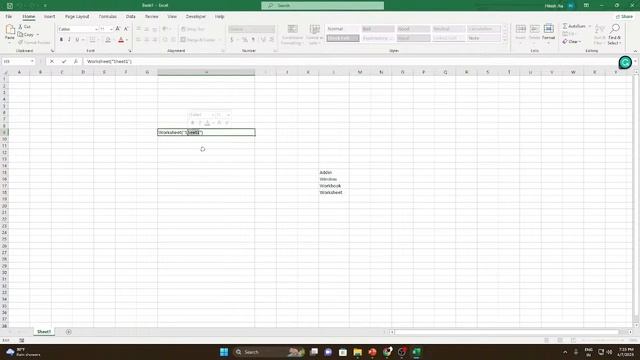Click the Conditional Formatting button
The width and height of the screenshot is (640, 360).
[x=292, y=34]
